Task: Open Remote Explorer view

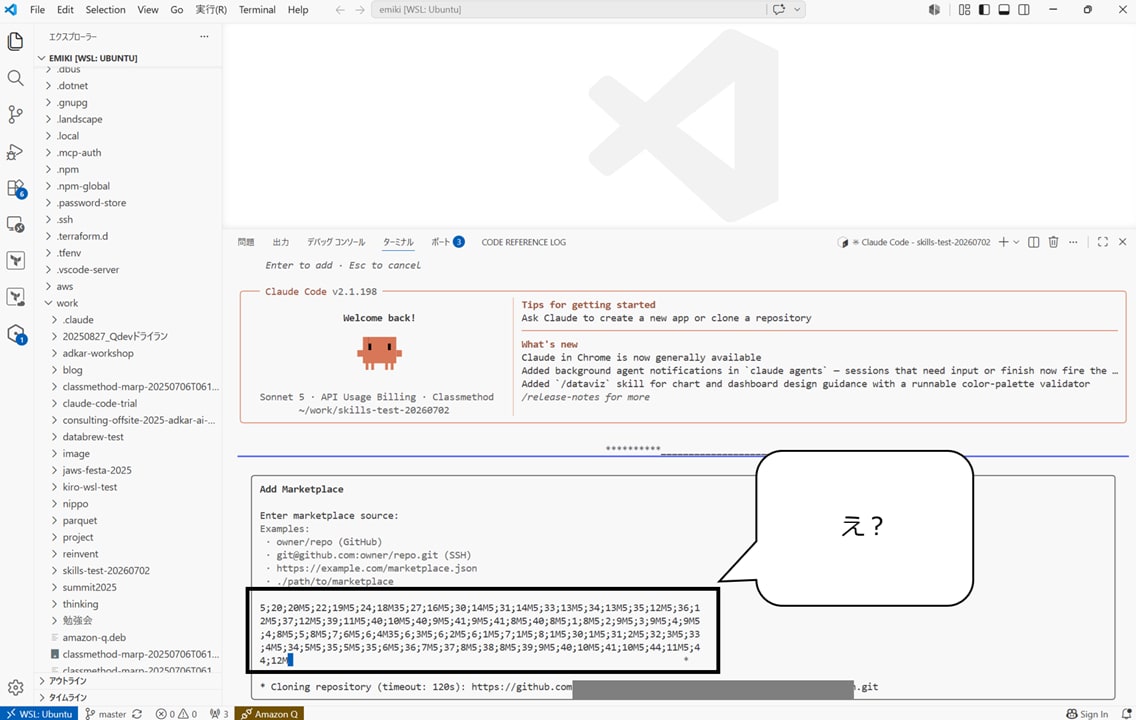Action: (15, 225)
